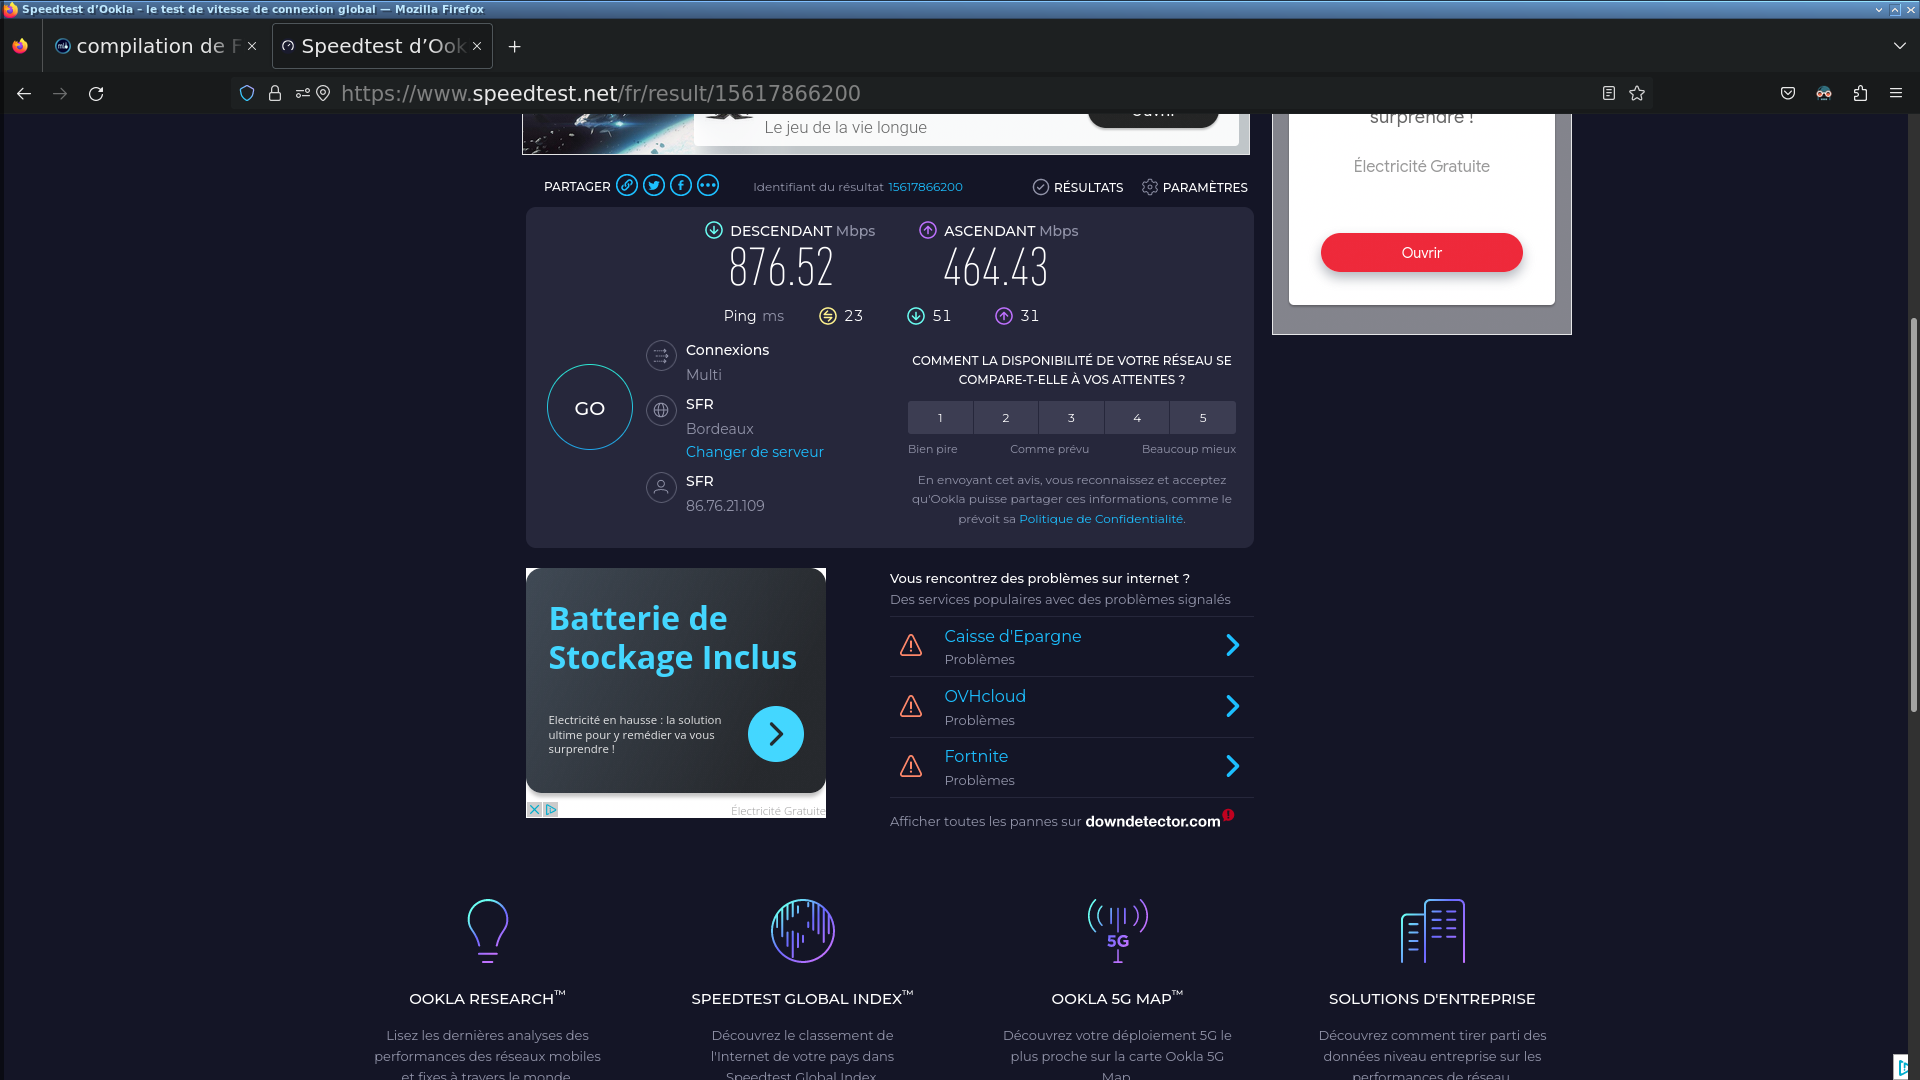The height and width of the screenshot is (1080, 1920).
Task: Open Firefox application hamburger menu
Action: tap(1896, 93)
